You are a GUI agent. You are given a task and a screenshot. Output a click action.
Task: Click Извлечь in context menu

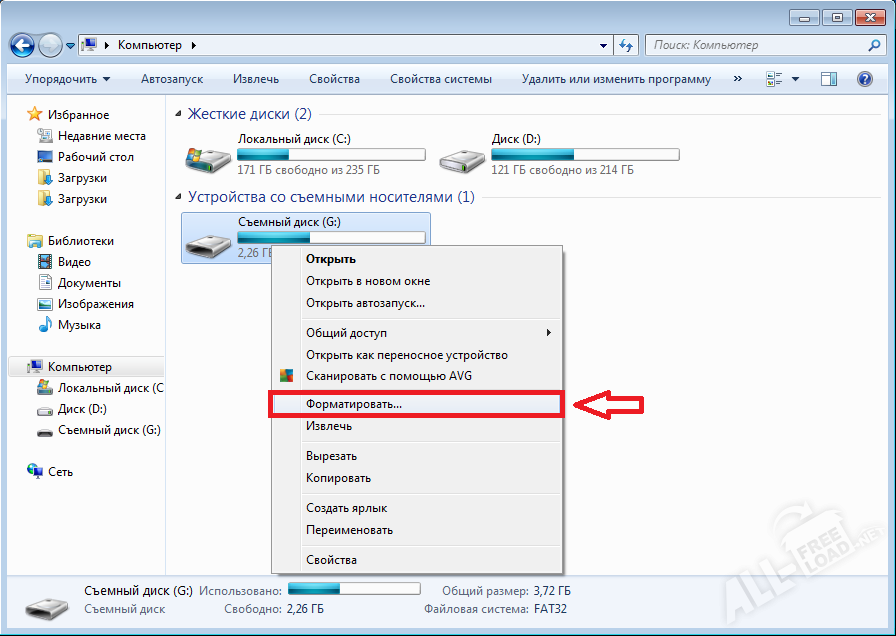click(x=329, y=426)
